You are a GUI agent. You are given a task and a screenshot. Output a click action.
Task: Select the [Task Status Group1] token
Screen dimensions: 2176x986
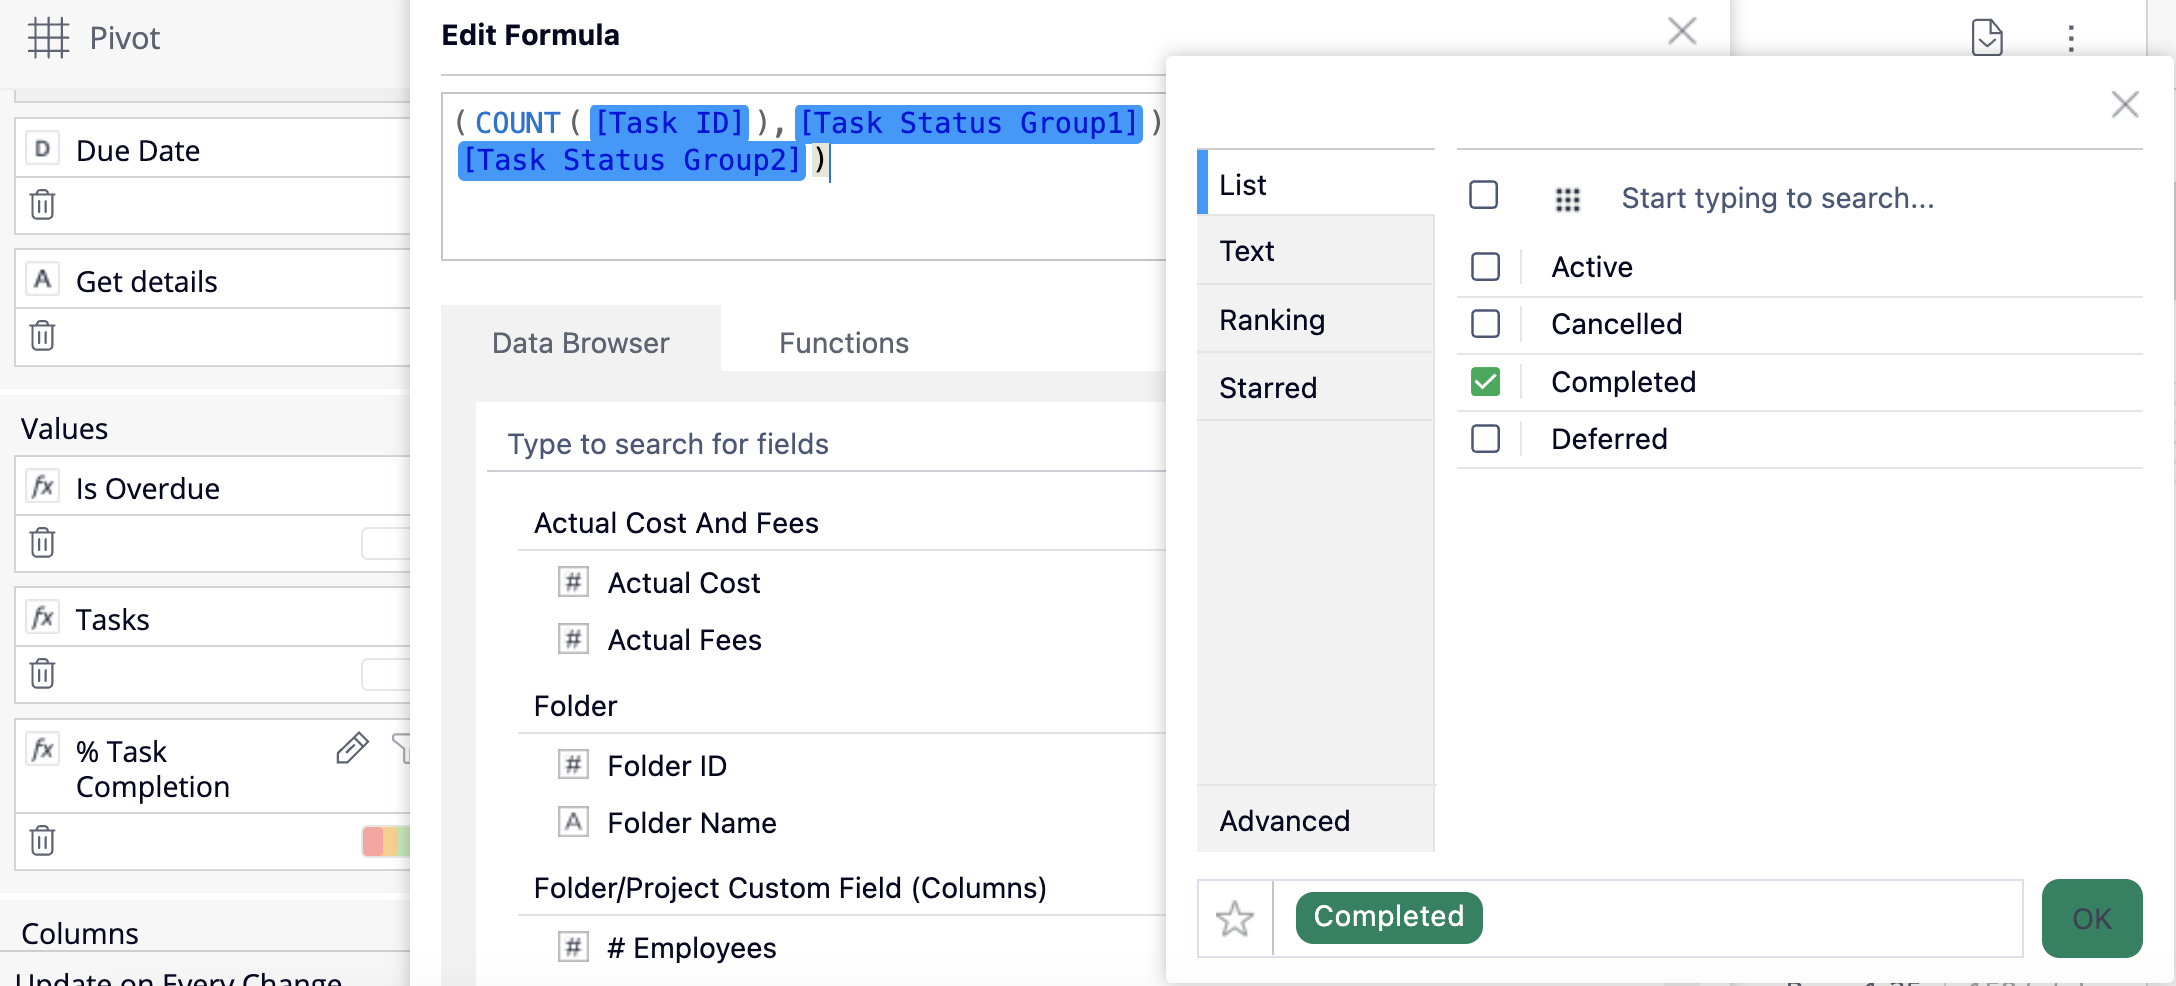pyautogui.click(x=969, y=123)
